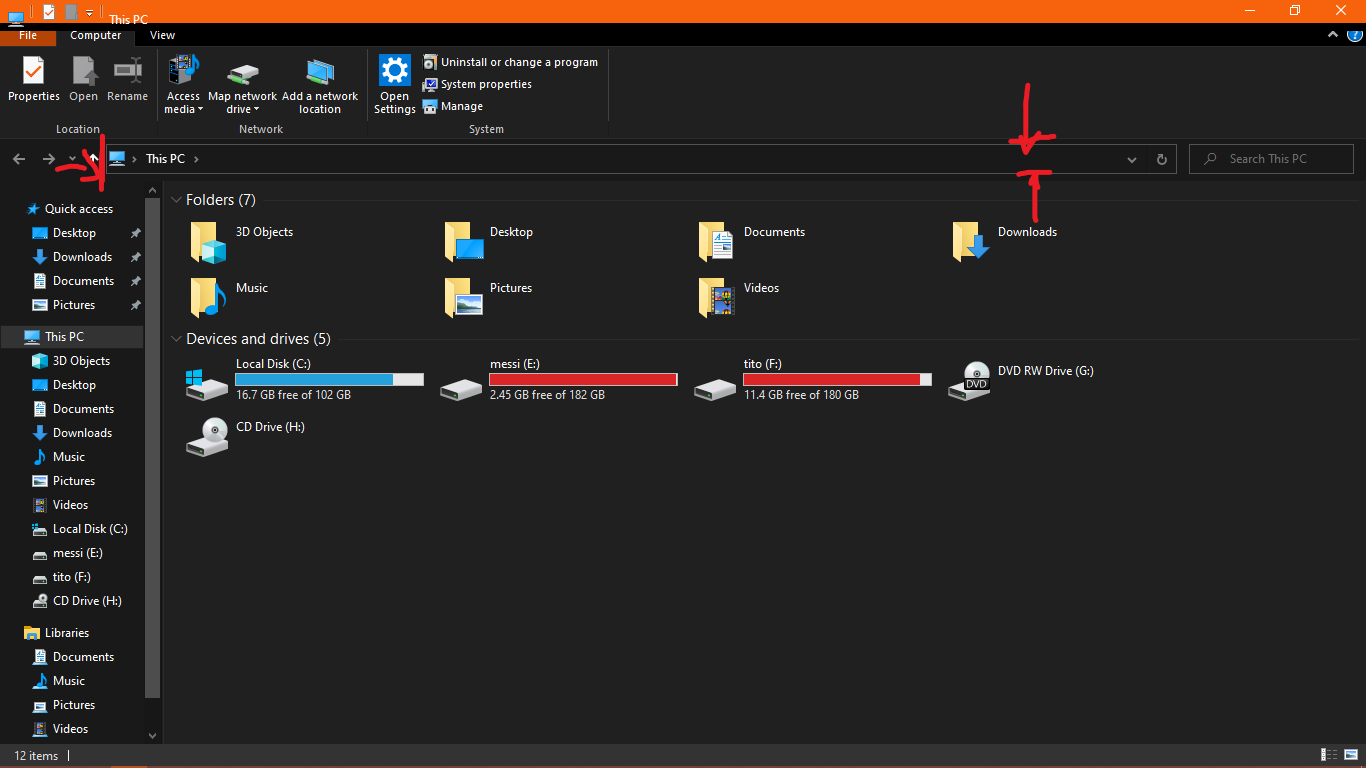Screen dimensions: 1366x768
Task: Switch to details view in status bar
Action: [1330, 755]
